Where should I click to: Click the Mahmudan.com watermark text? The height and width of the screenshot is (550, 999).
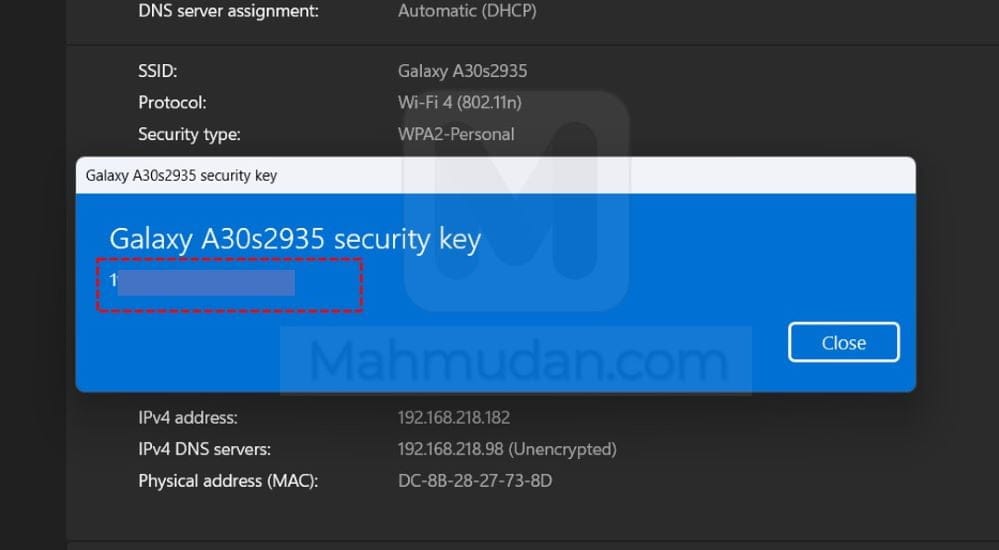point(516,360)
